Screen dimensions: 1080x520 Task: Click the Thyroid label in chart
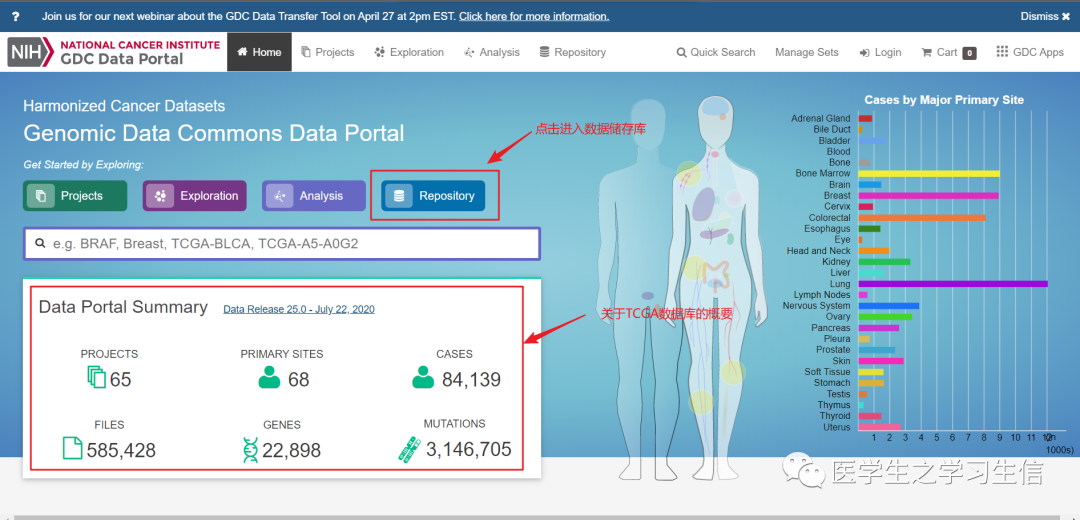point(835,416)
